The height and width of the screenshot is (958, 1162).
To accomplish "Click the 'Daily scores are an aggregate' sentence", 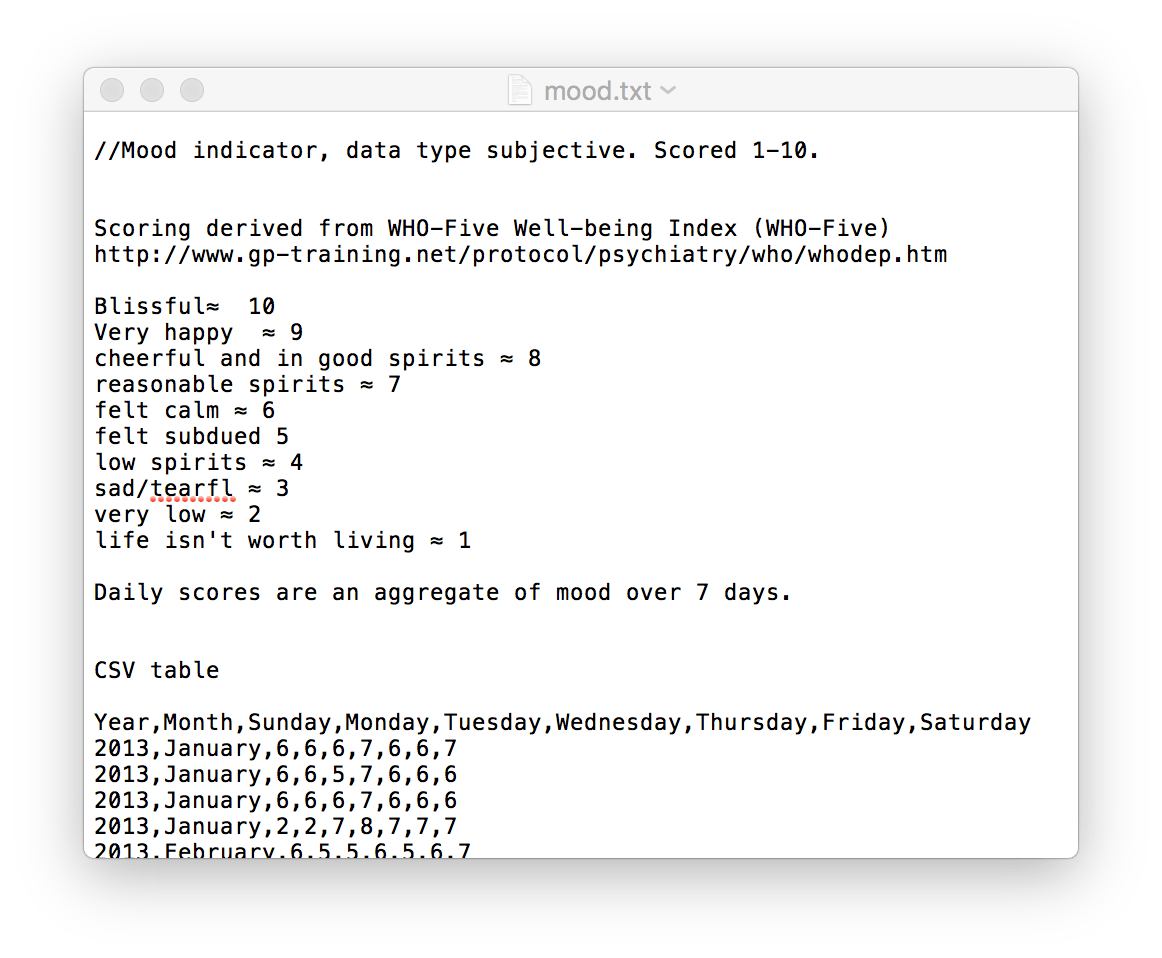I will tap(442, 593).
